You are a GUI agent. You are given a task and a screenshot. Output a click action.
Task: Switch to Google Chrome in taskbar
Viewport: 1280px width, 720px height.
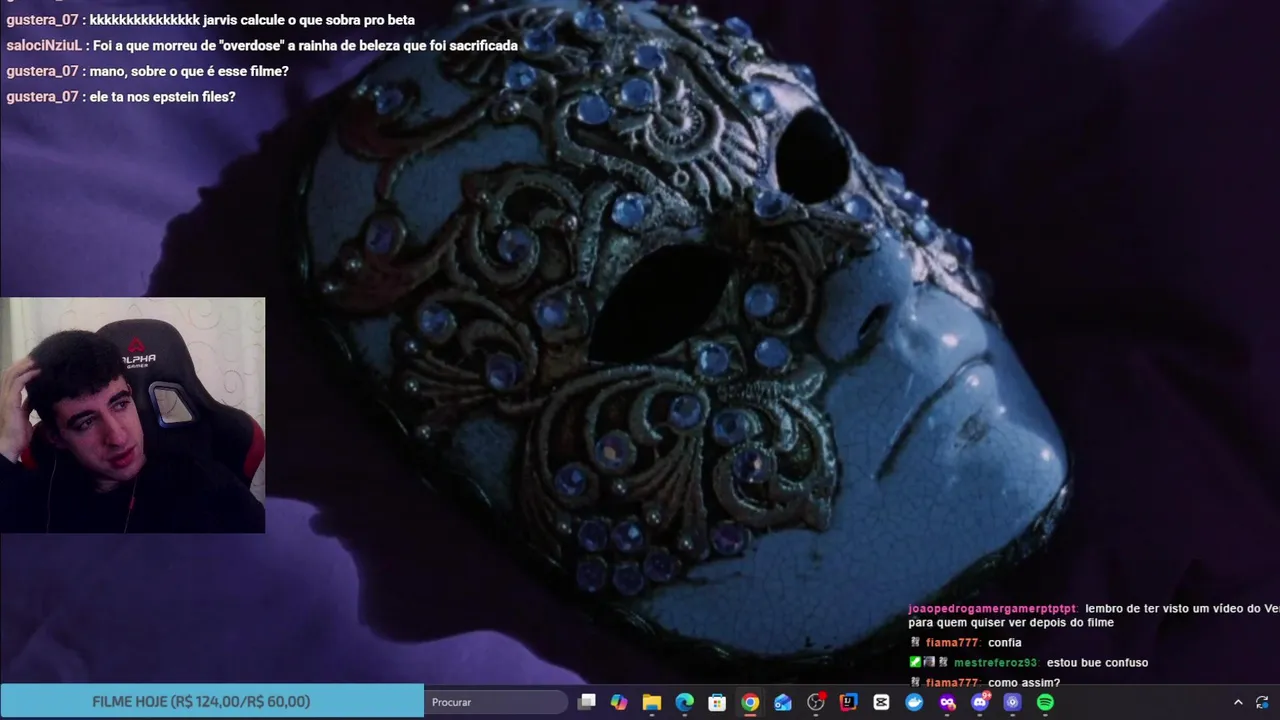click(x=750, y=702)
